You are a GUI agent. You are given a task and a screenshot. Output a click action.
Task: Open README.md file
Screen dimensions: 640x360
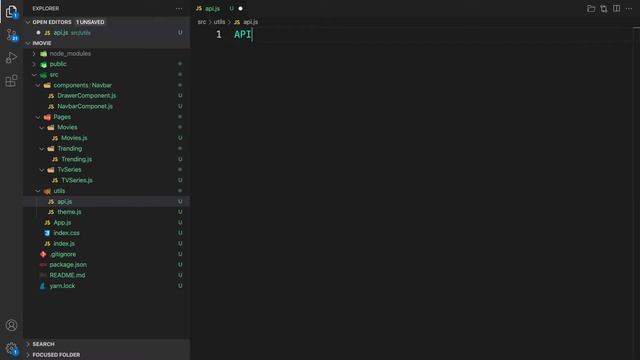(67, 275)
